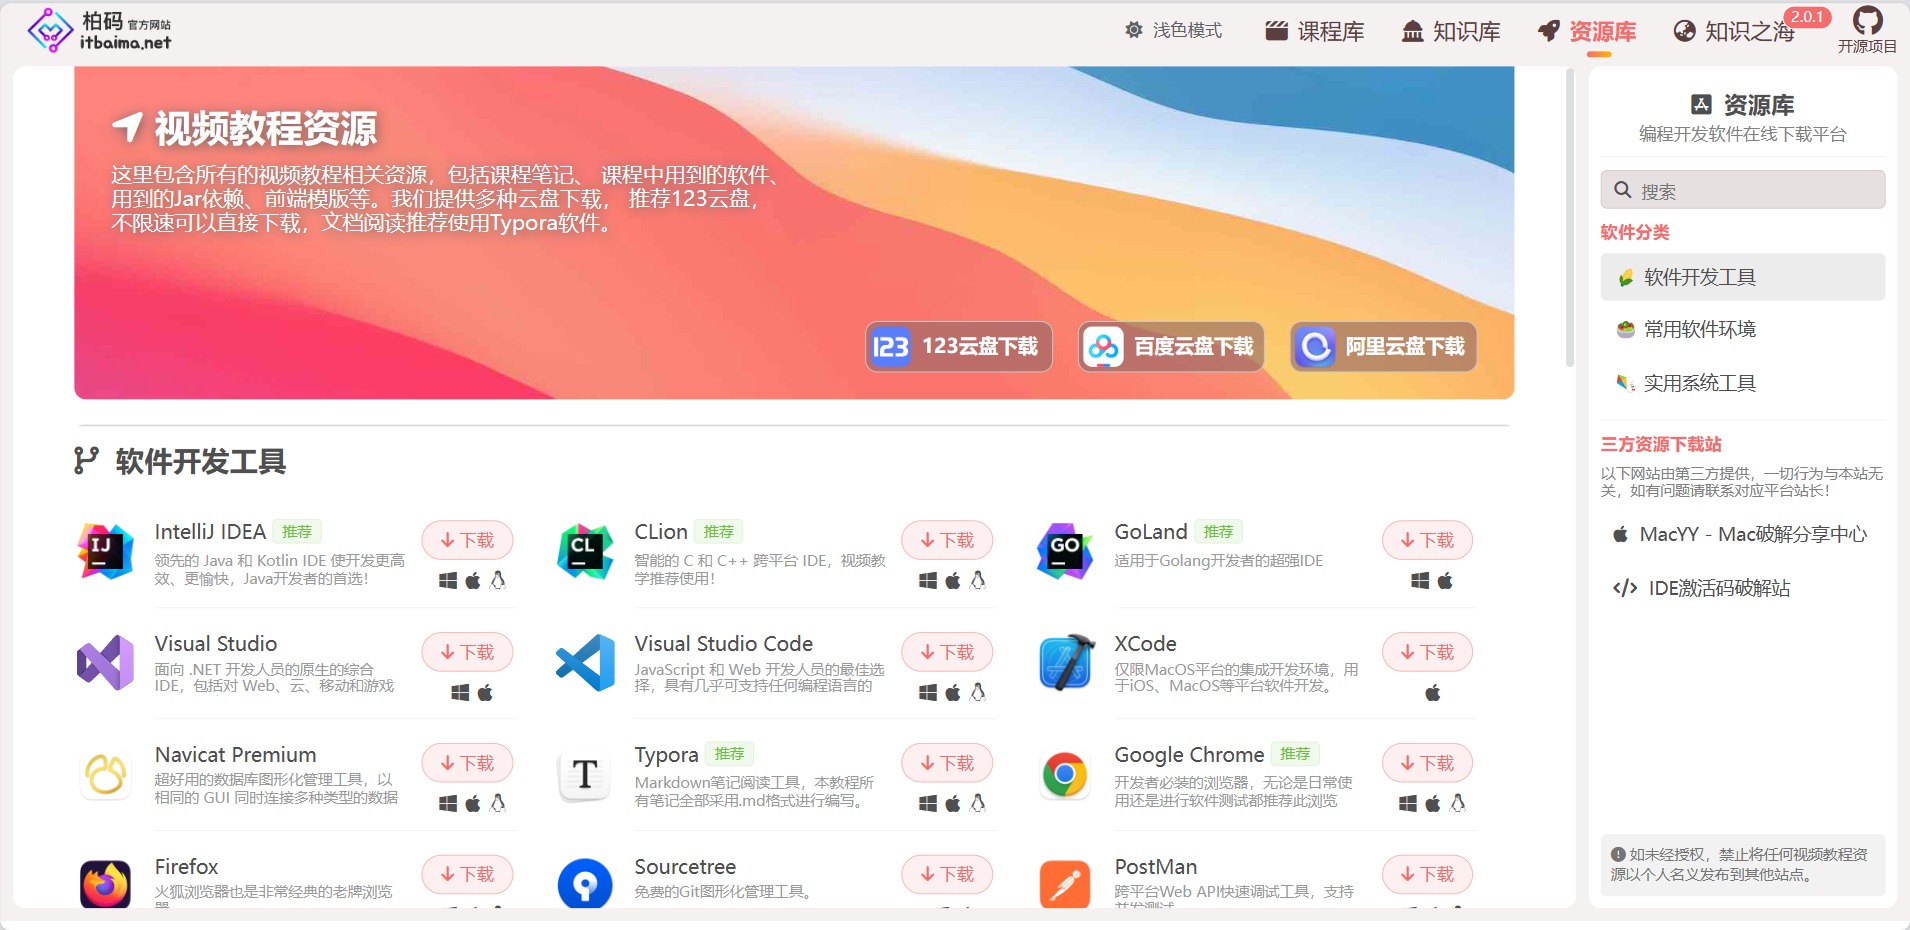Focus the 搜索 search field

(1743, 190)
